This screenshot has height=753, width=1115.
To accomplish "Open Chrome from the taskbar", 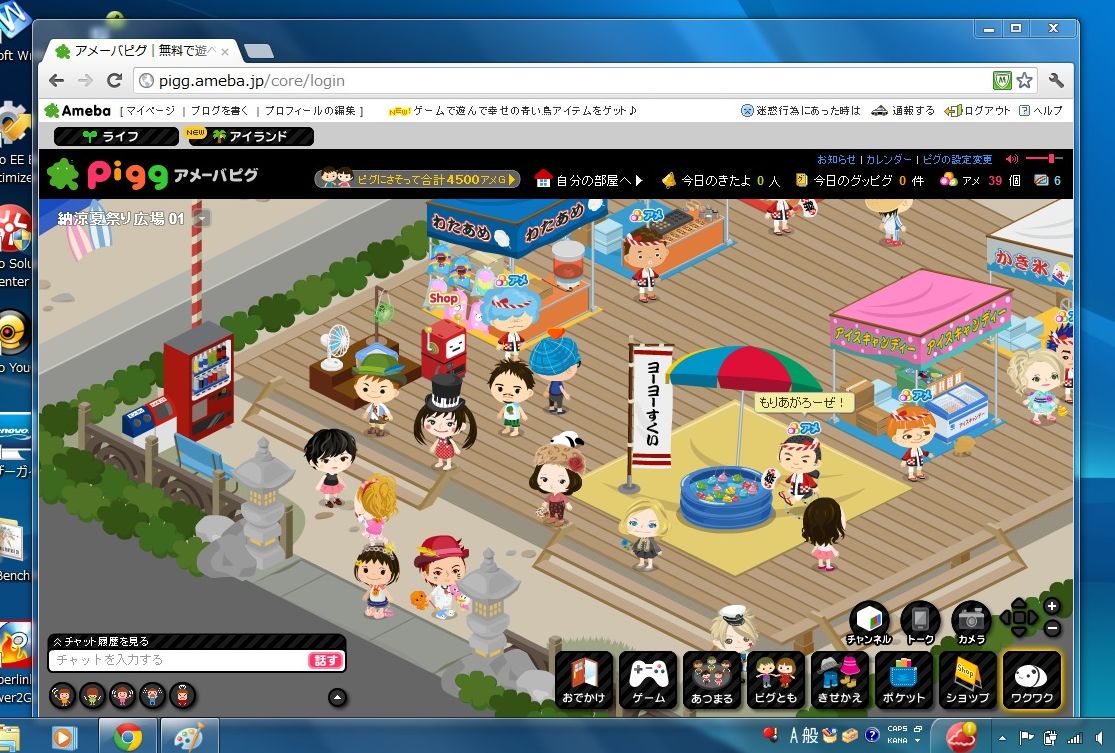I will pyautogui.click(x=129, y=737).
